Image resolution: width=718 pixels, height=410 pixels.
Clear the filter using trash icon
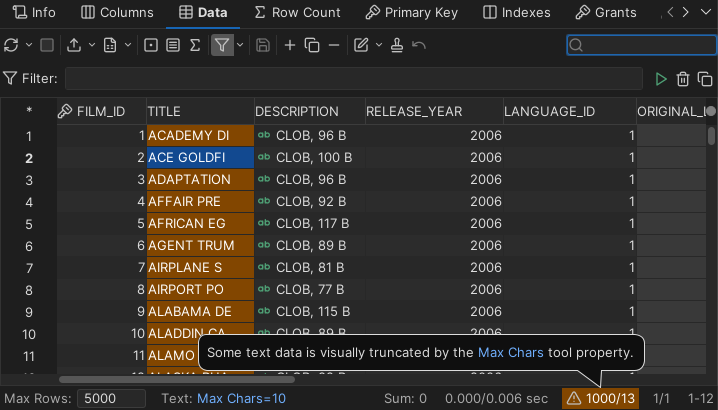(x=683, y=79)
